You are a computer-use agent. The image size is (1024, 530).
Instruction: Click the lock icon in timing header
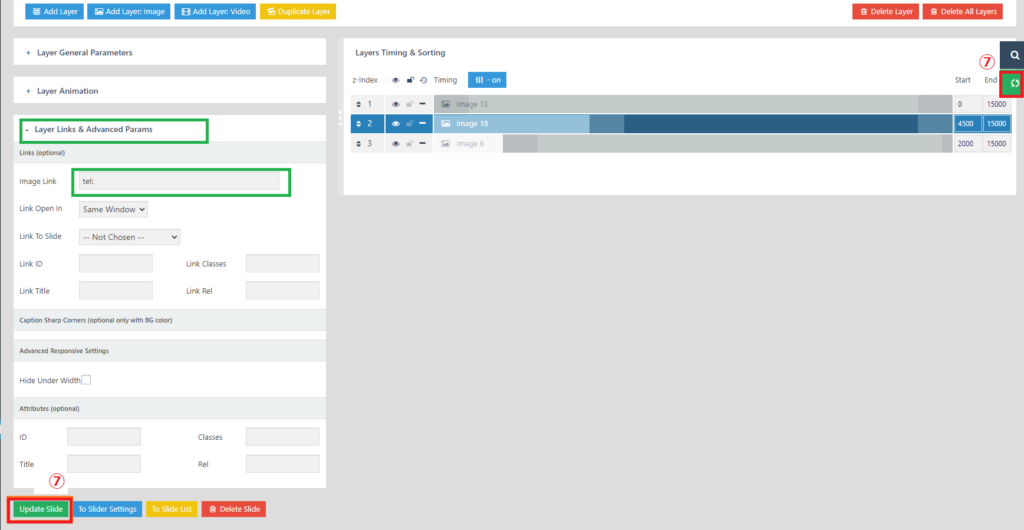(409, 80)
